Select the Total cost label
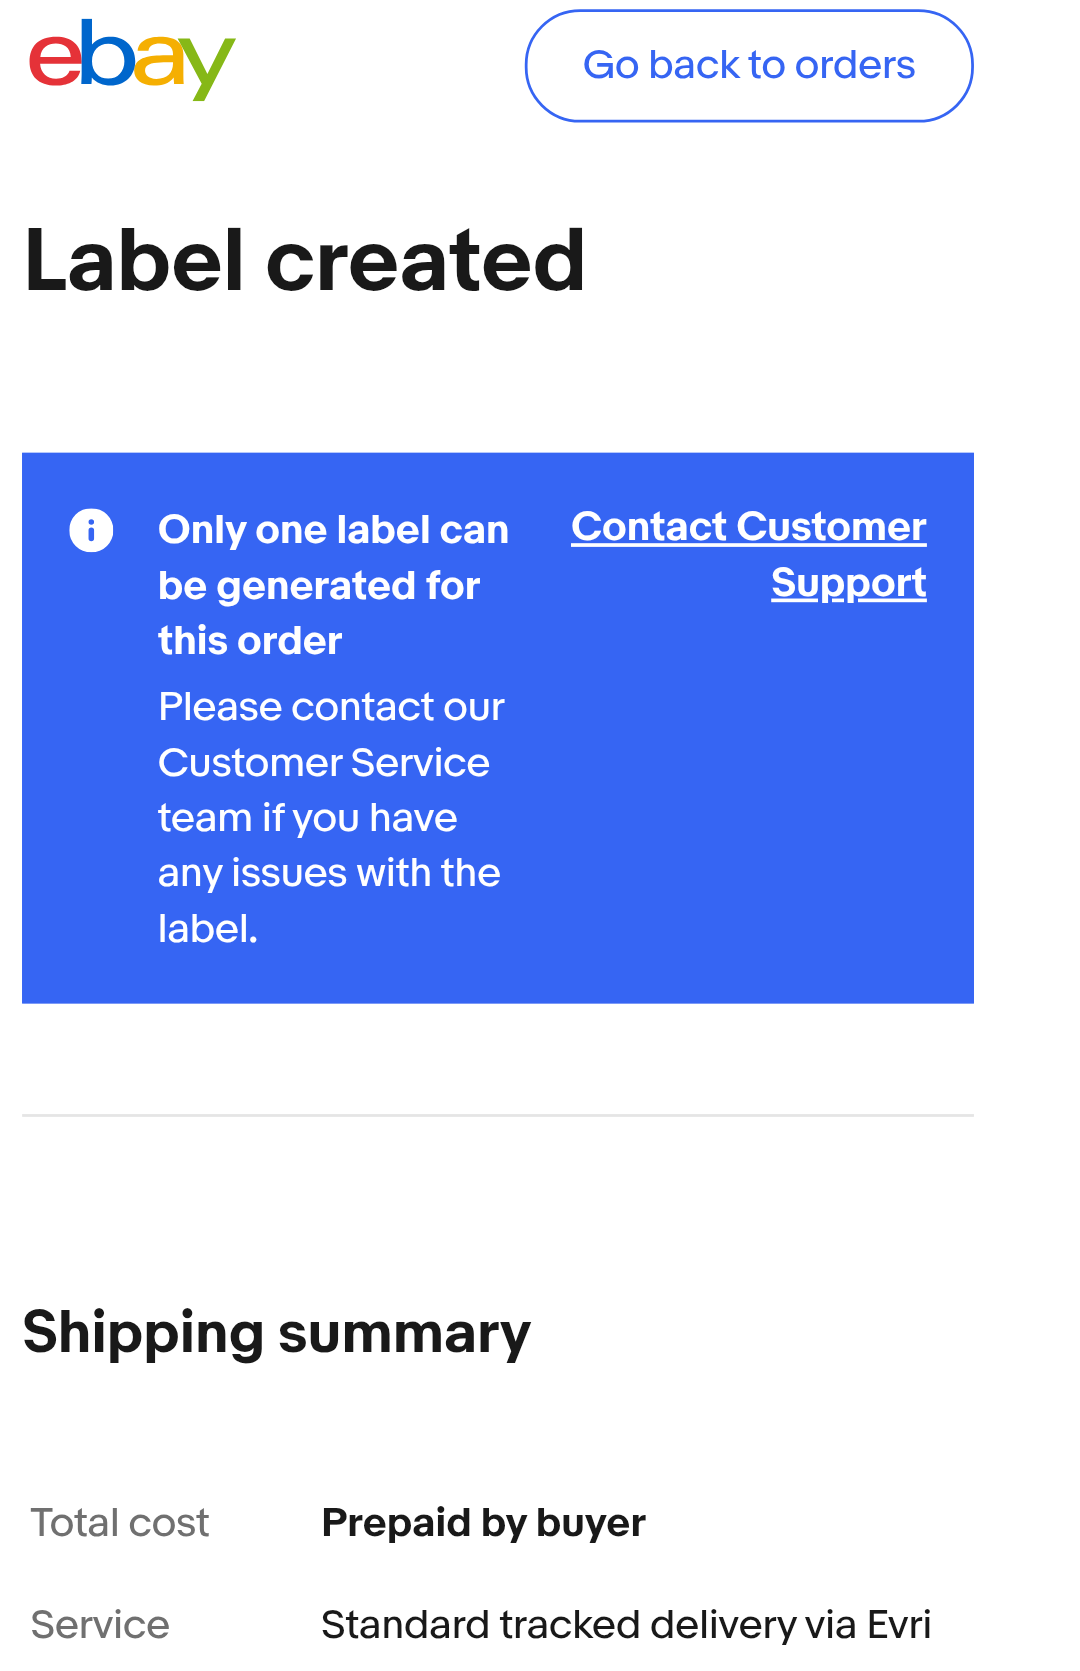Screen dimensions: 1080x1671 point(120,1523)
